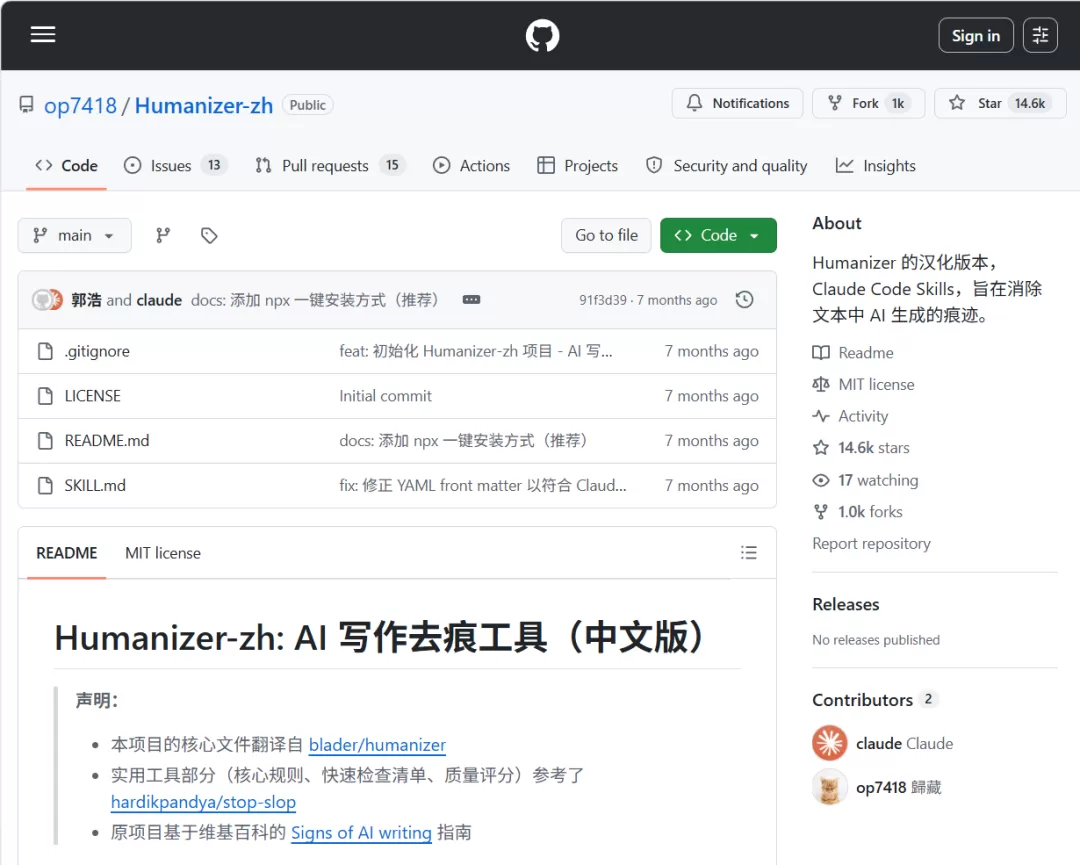Open the 'feat: 初始化 Humanizer-zh' commit message

[x=476, y=351]
